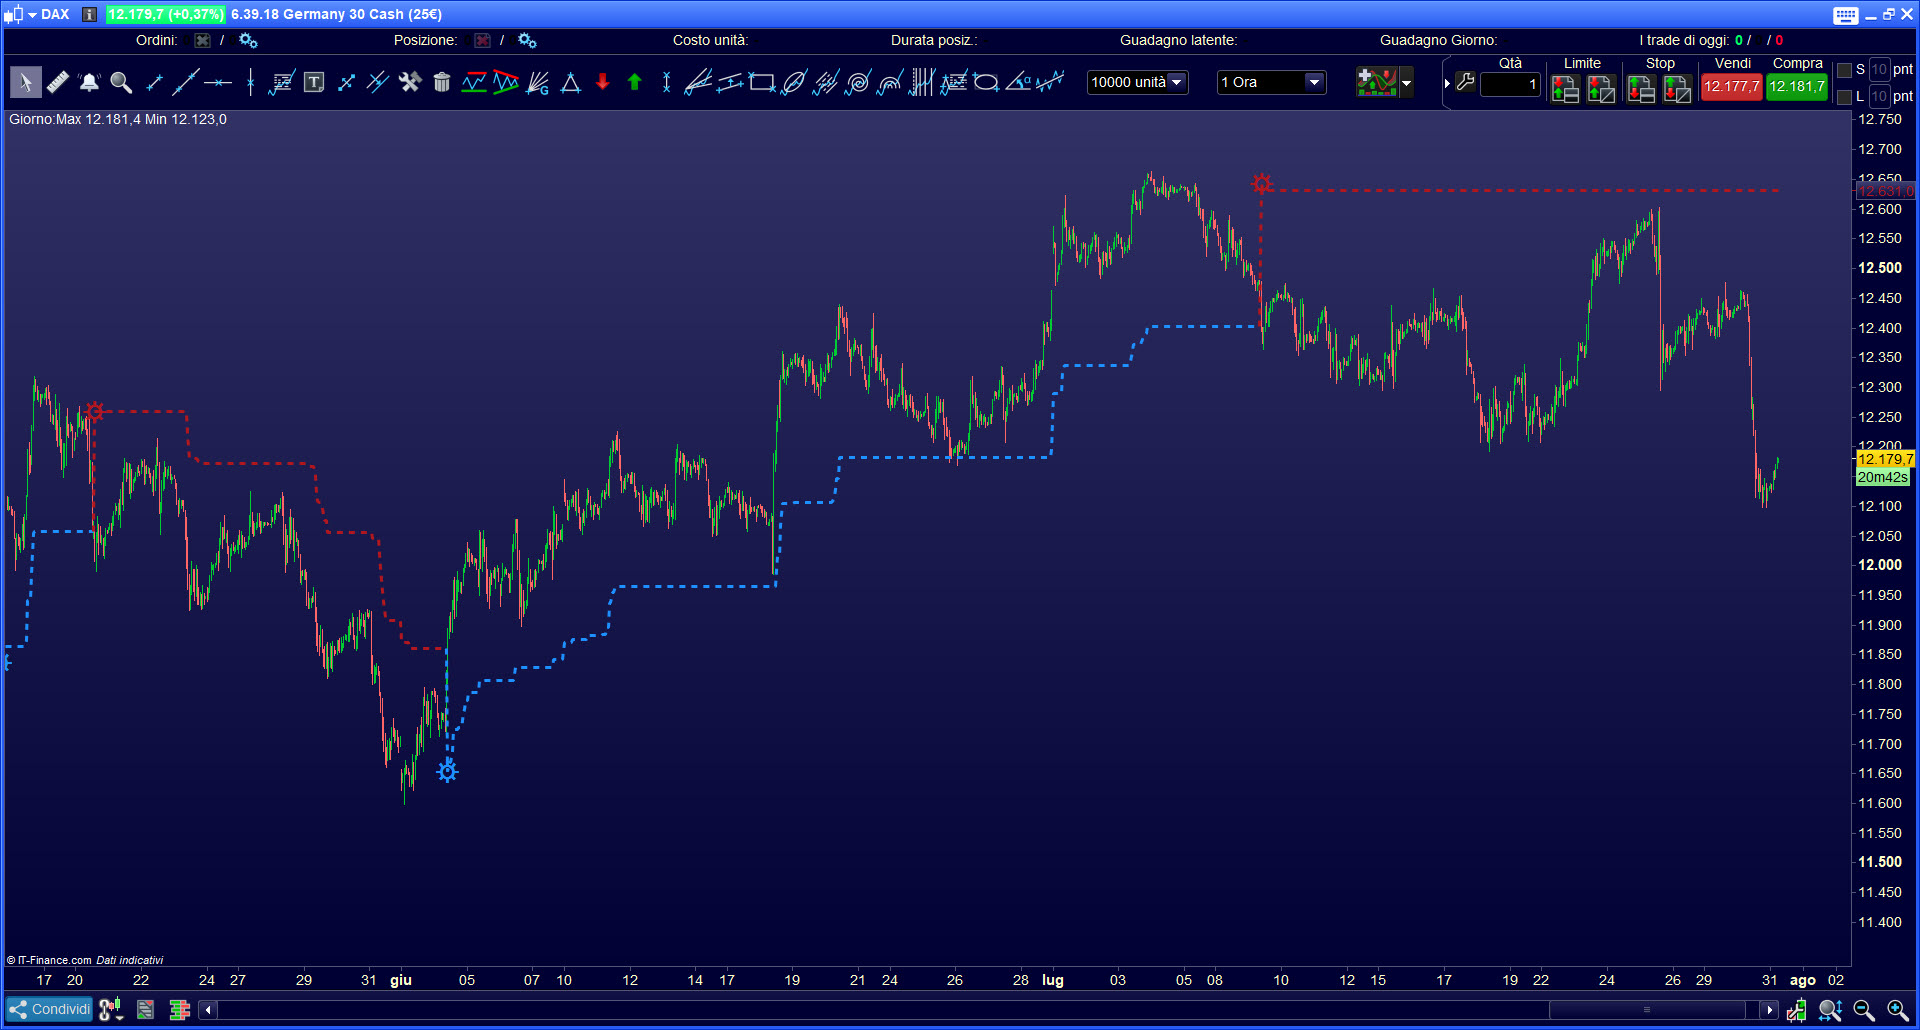Click the zoom in magnifier at bottom right
Viewport: 1920px width, 1030px height.
coord(1897,1010)
